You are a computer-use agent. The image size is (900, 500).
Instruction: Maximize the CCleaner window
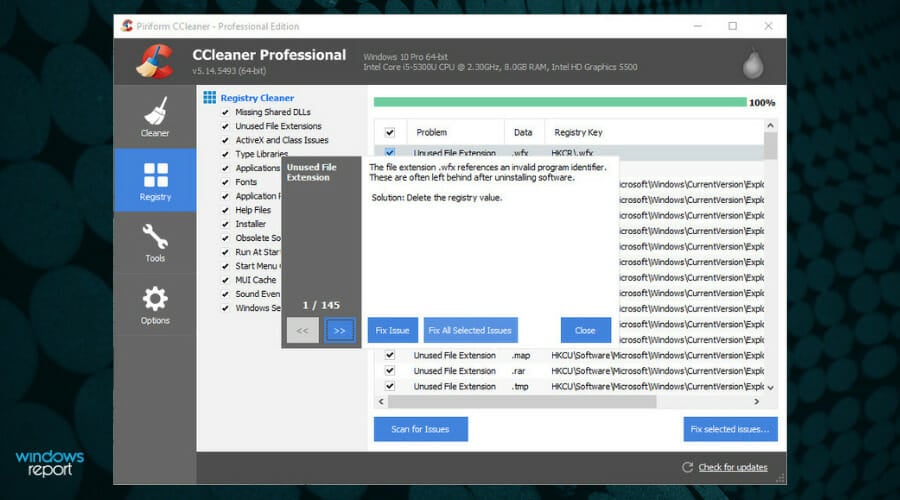(732, 26)
